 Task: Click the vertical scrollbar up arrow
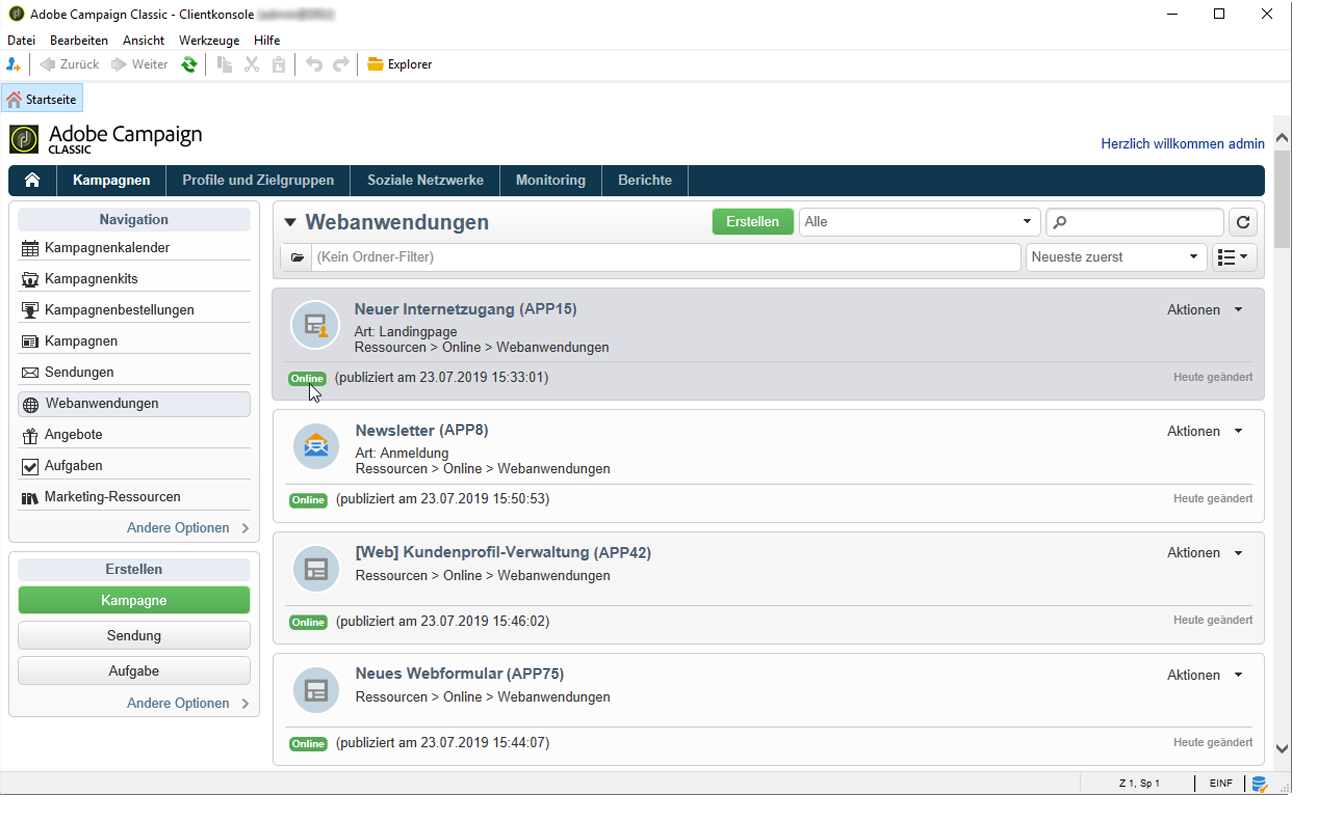tap(1282, 138)
